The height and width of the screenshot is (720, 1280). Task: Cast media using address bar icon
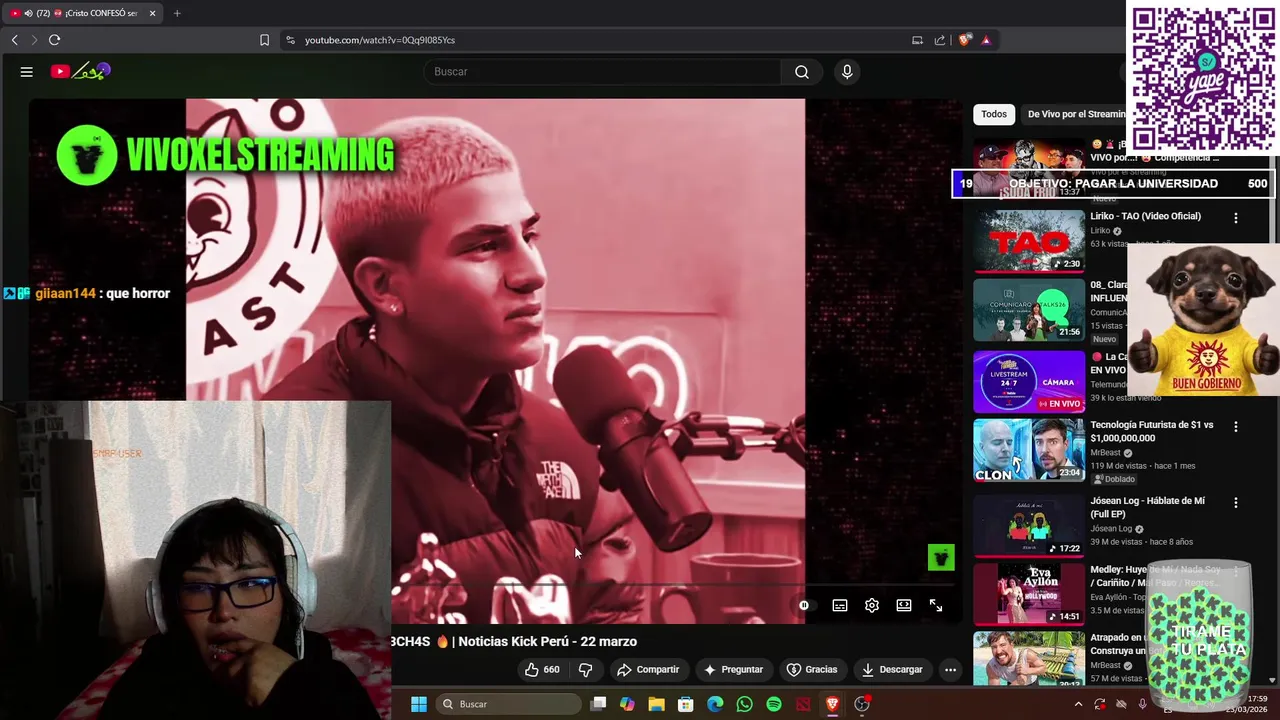[917, 40]
